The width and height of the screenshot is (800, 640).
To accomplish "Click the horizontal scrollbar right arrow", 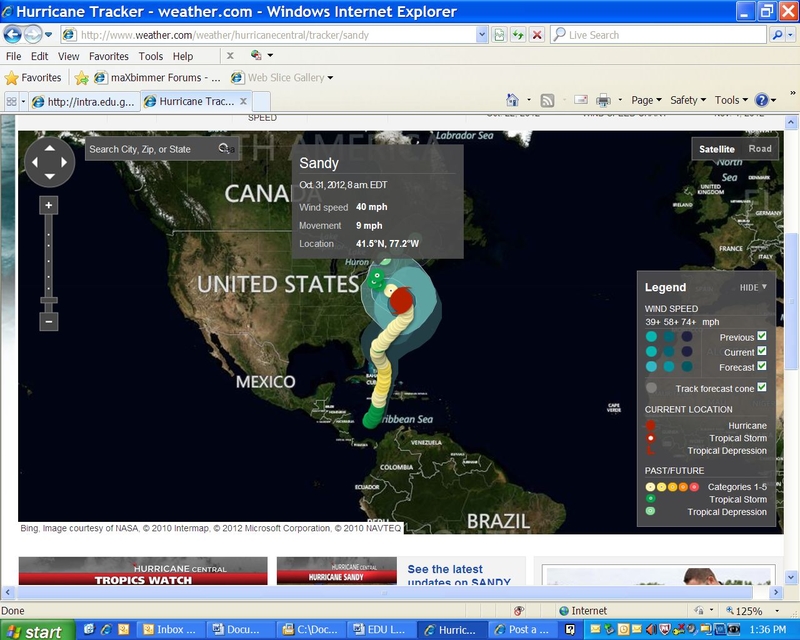I will click(776, 593).
